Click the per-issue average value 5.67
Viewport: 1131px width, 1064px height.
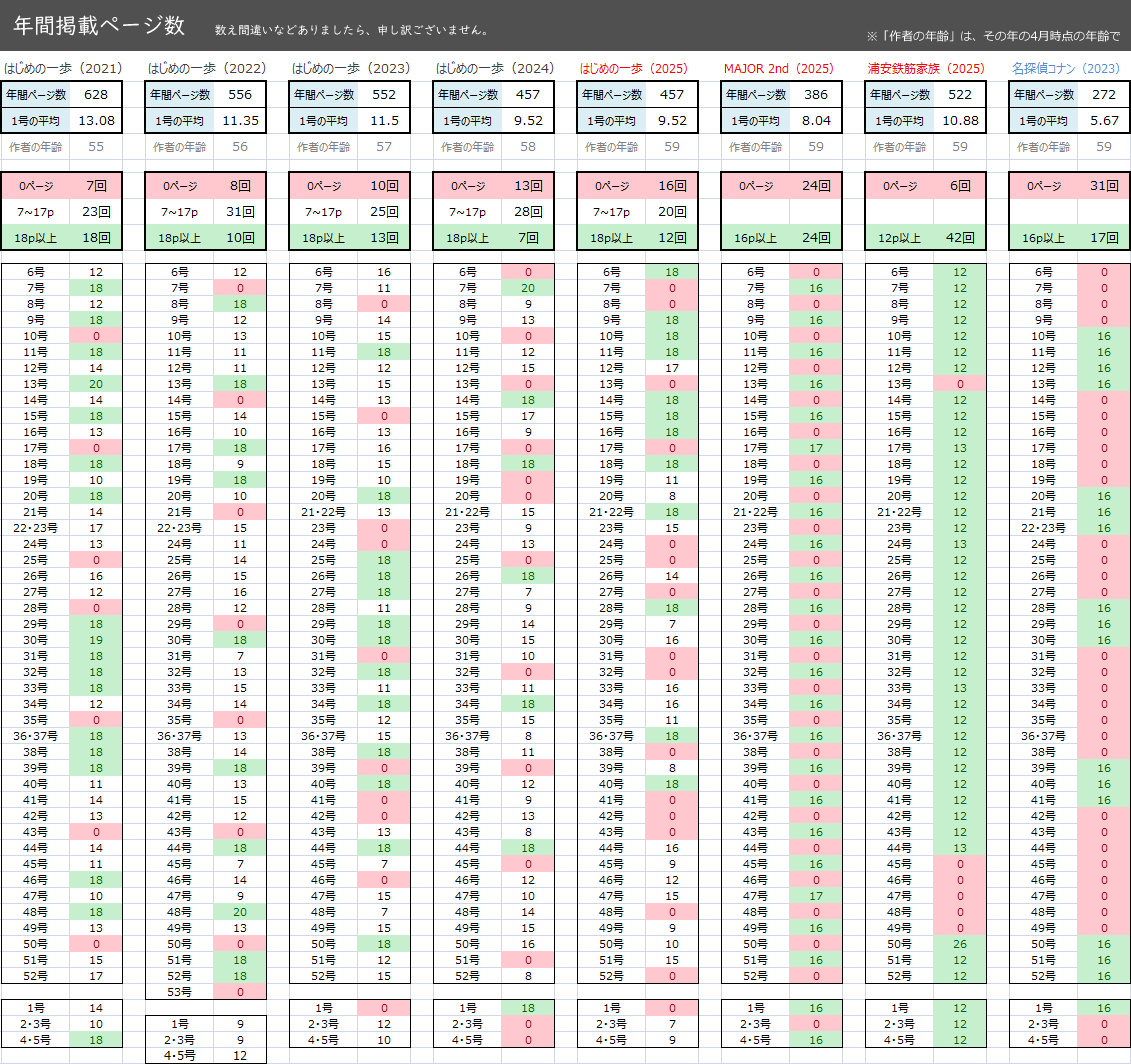[x=1103, y=120]
